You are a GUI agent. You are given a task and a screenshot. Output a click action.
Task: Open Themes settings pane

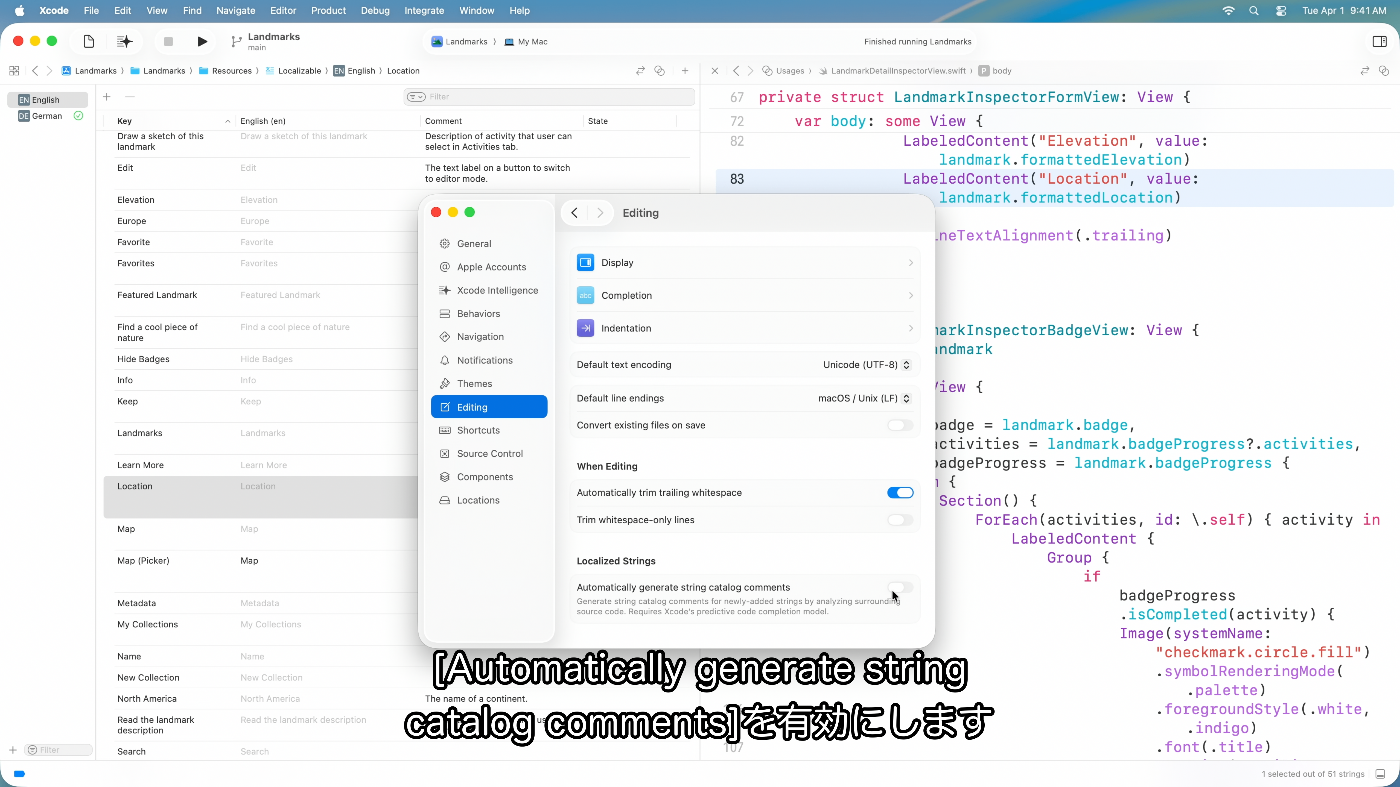point(489,384)
